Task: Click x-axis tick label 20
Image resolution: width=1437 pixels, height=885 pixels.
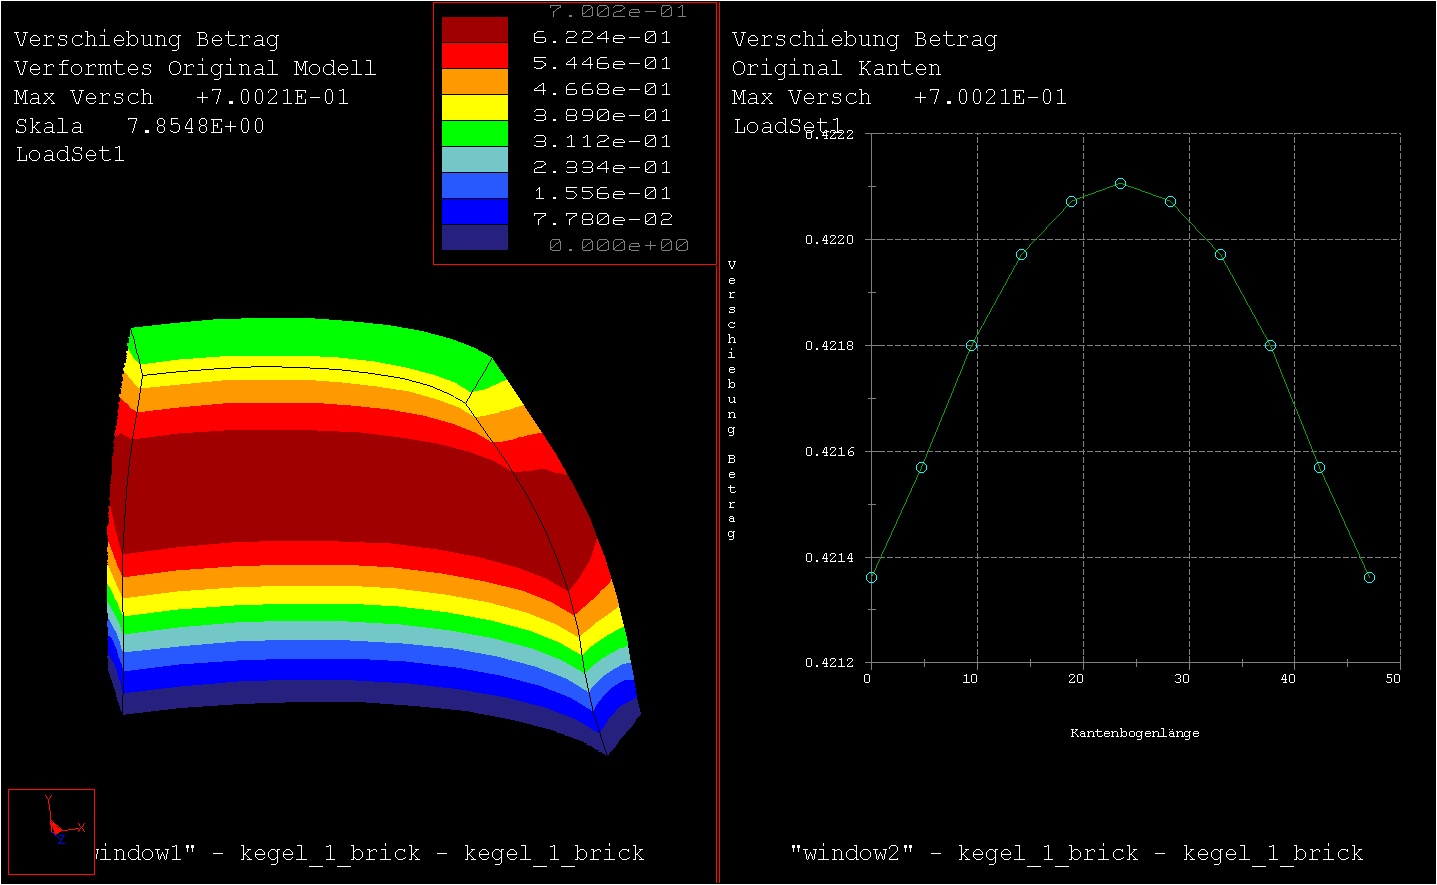Action: [x=1076, y=679]
